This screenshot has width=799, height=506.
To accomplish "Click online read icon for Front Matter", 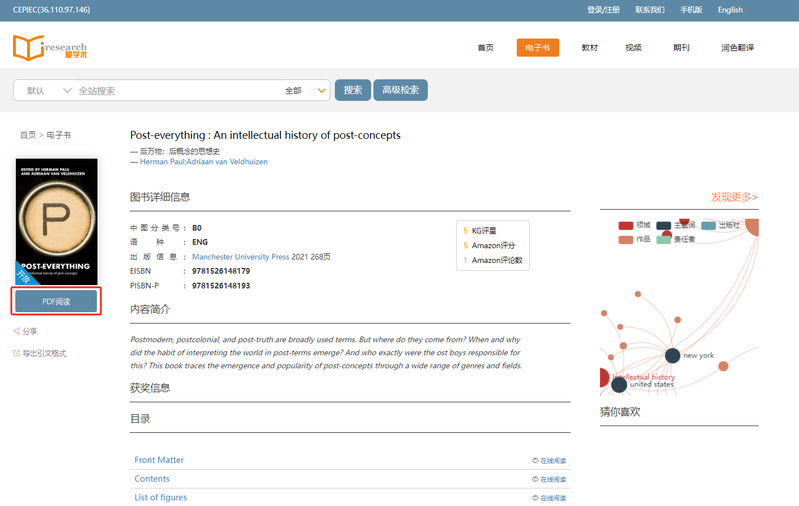I will [x=535, y=461].
